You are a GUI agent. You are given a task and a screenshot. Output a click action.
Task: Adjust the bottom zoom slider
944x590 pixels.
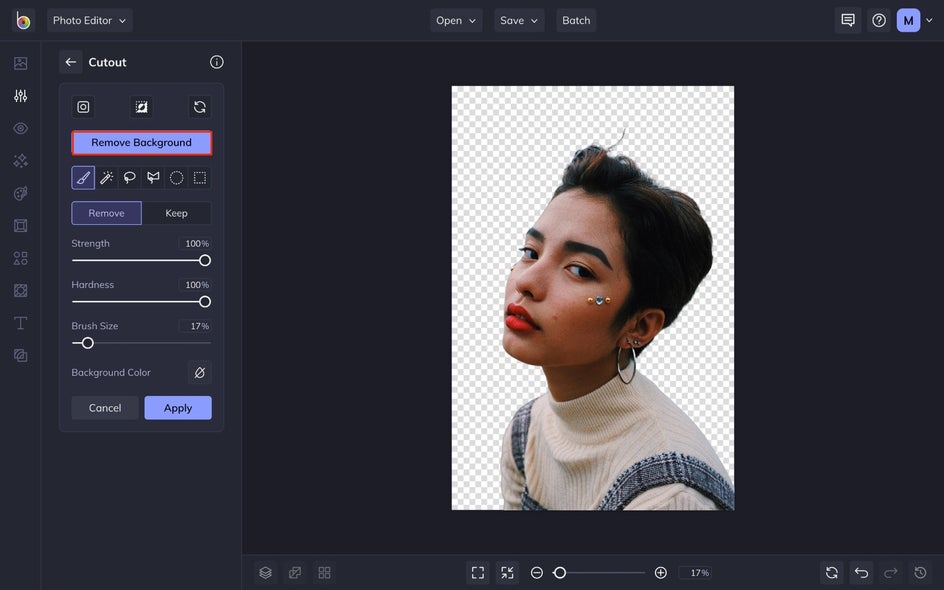pyautogui.click(x=598, y=573)
